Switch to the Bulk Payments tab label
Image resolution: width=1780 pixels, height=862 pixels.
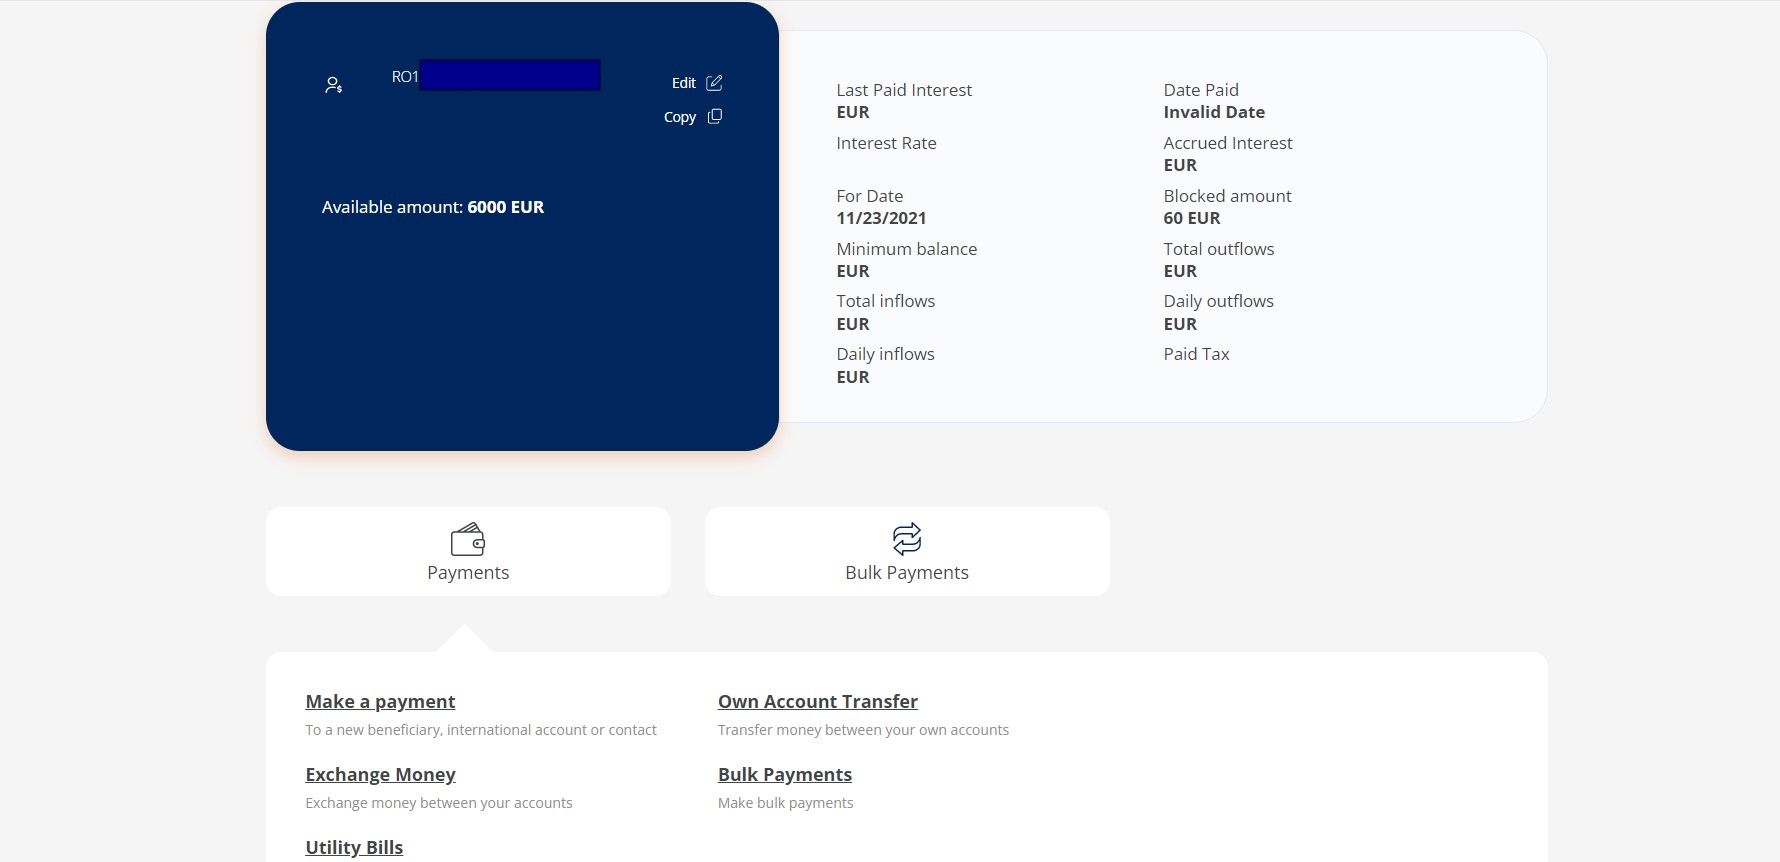pos(907,573)
